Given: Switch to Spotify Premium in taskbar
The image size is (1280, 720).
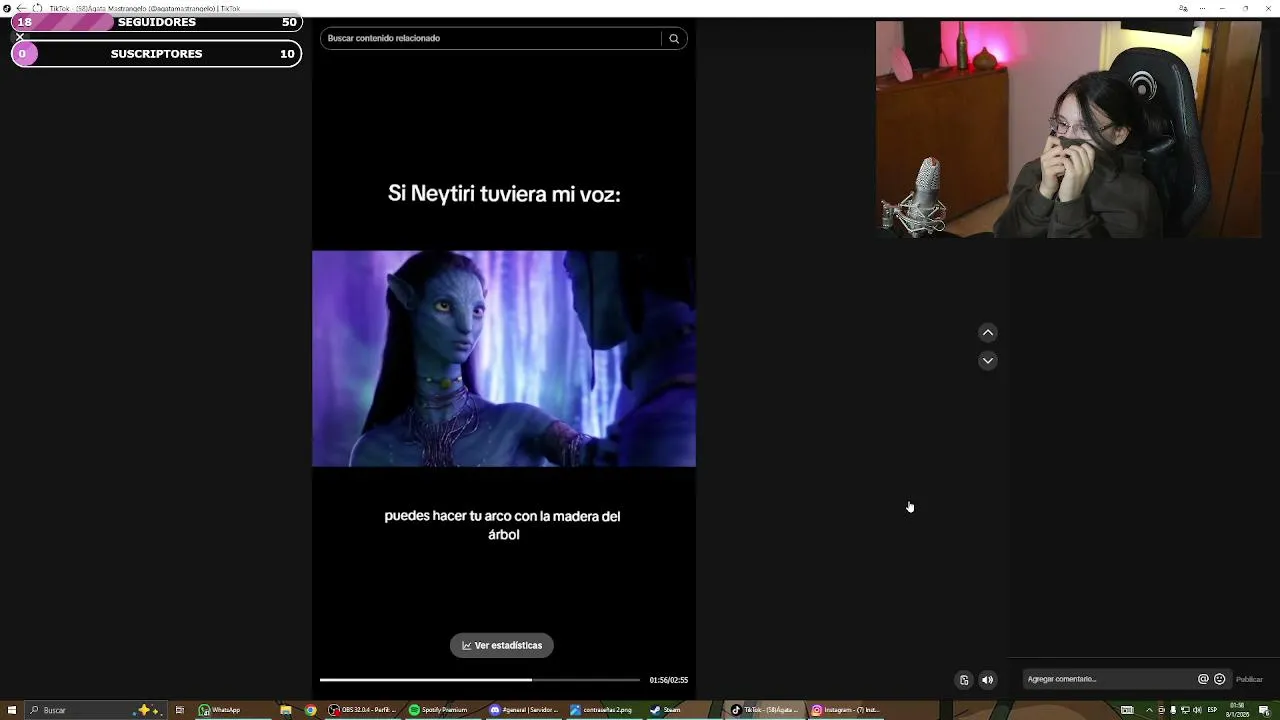Looking at the screenshot, I should point(439,710).
